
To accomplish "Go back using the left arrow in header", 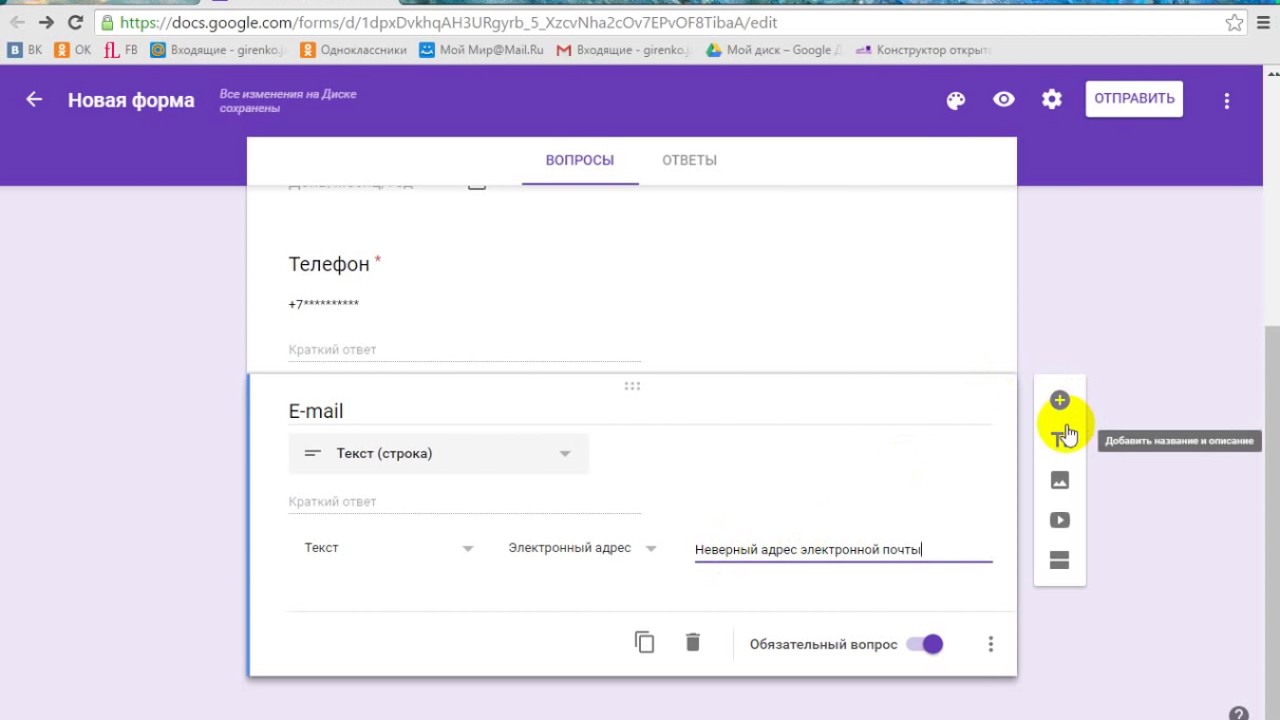I will click(34, 99).
